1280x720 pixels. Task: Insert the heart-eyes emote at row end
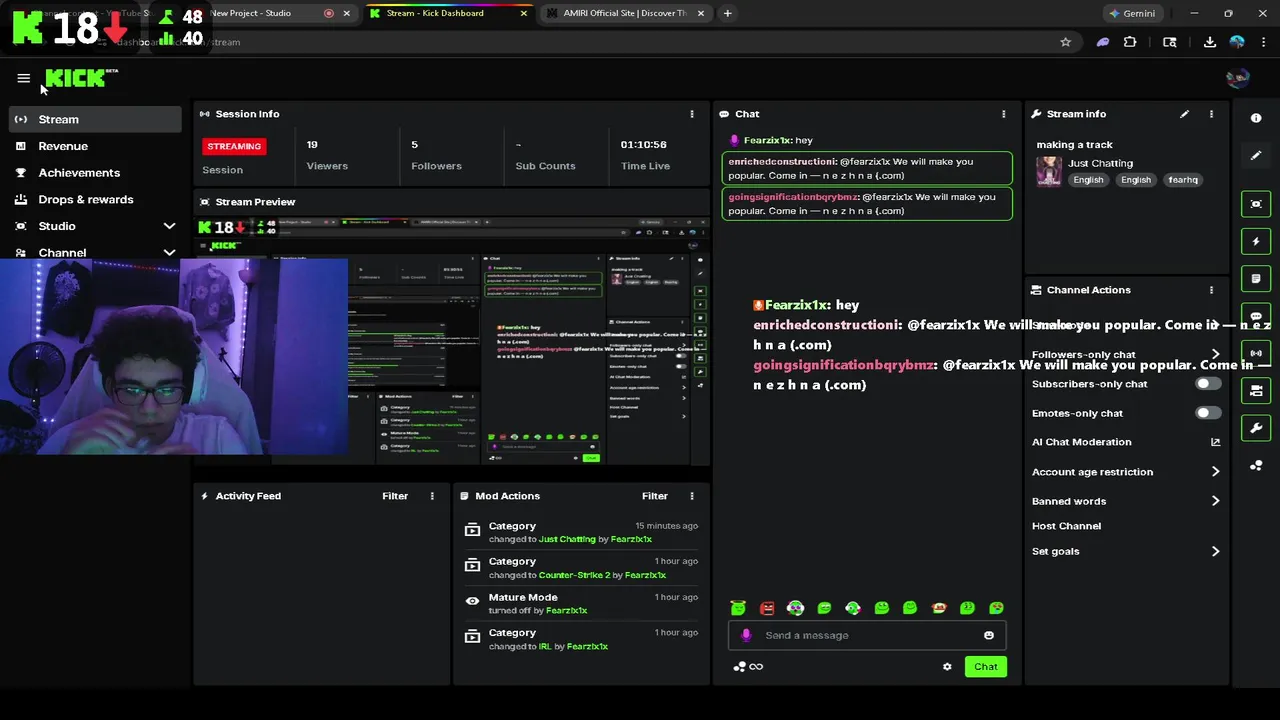996,608
